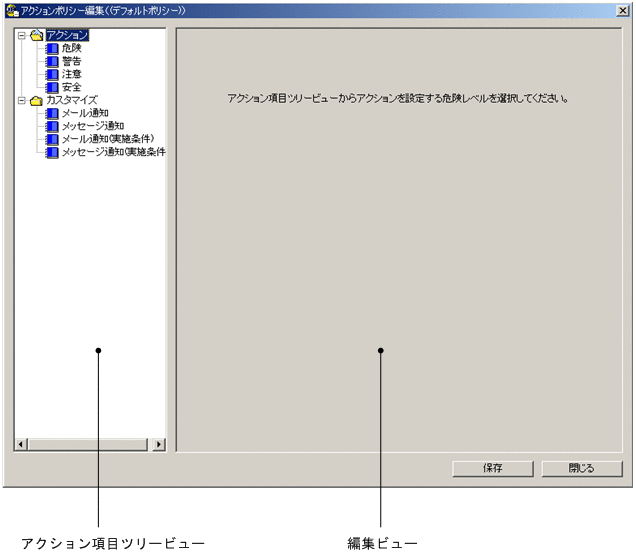
Task: Click the book icon beside メッセージ通知
Action: pos(52,127)
